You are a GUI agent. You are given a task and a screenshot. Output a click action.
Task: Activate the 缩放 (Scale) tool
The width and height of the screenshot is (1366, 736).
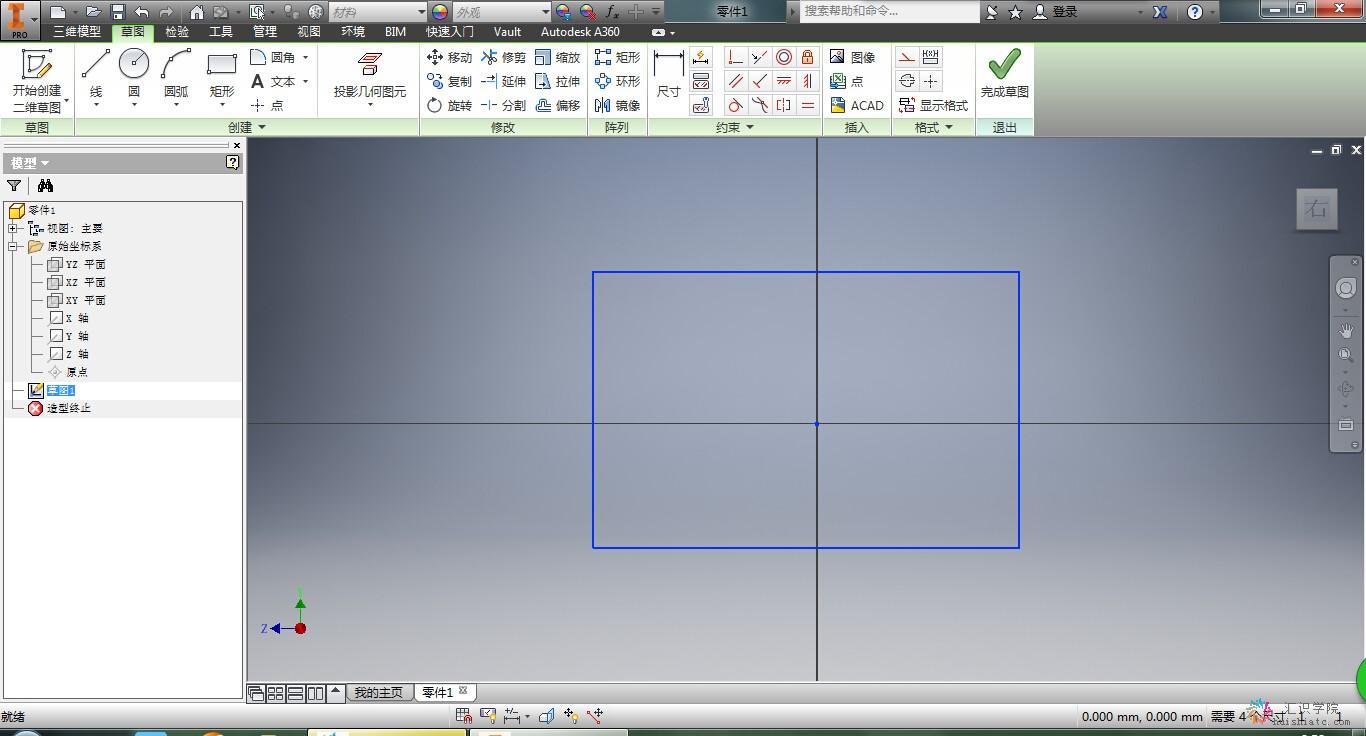557,57
